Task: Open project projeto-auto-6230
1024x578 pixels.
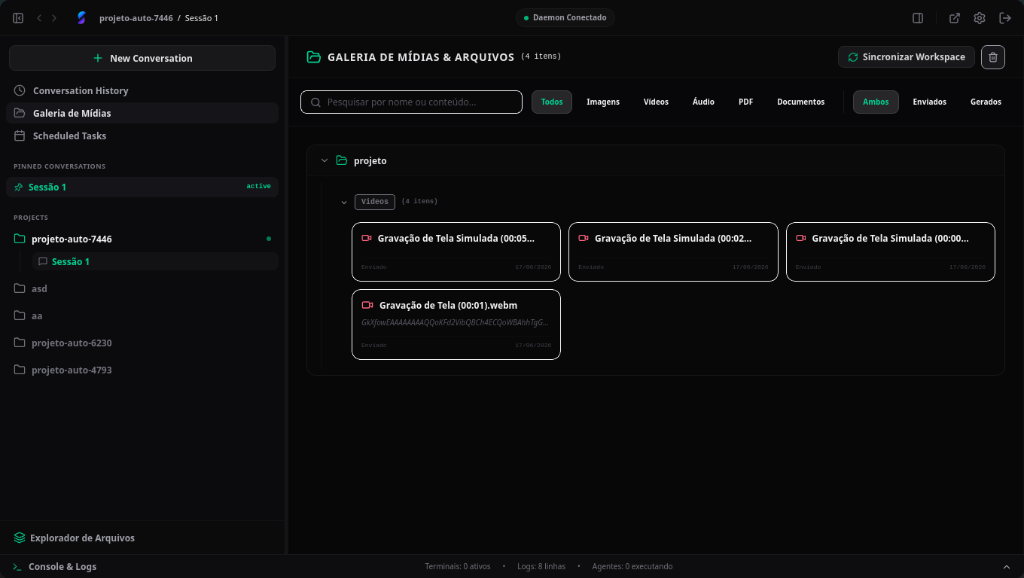Action: pos(142,342)
